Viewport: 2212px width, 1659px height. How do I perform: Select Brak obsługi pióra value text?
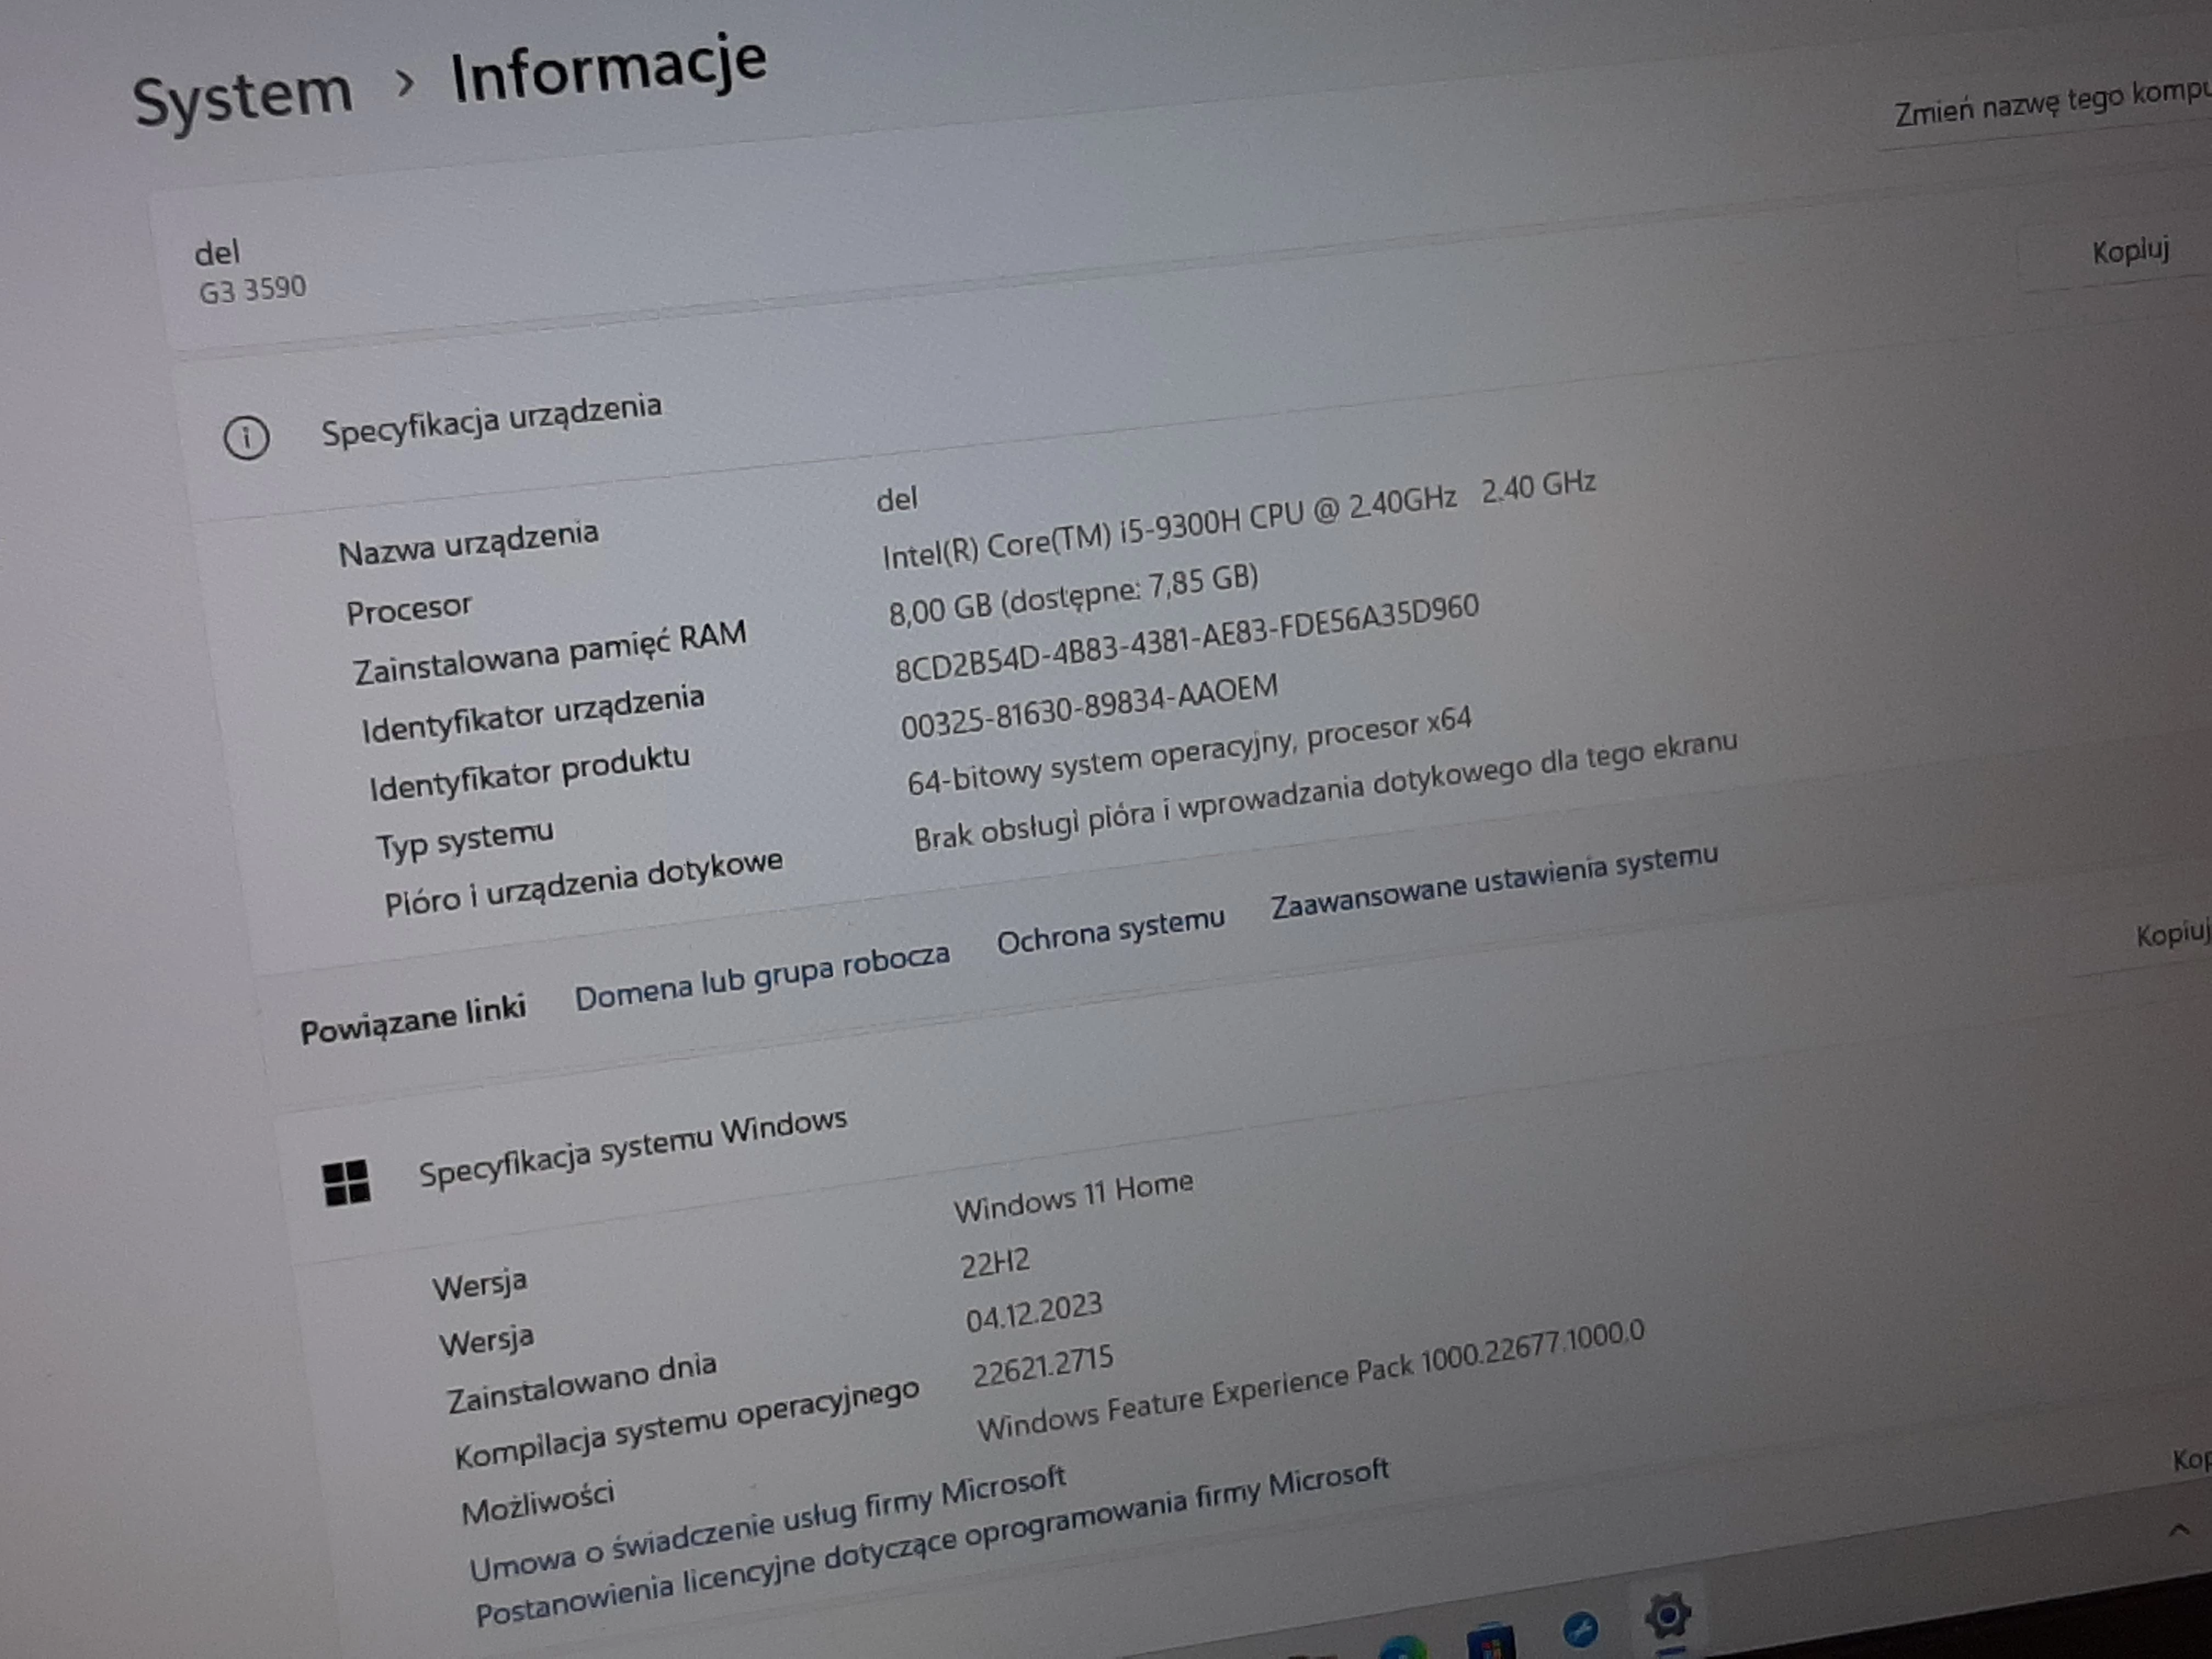click(x=1325, y=792)
